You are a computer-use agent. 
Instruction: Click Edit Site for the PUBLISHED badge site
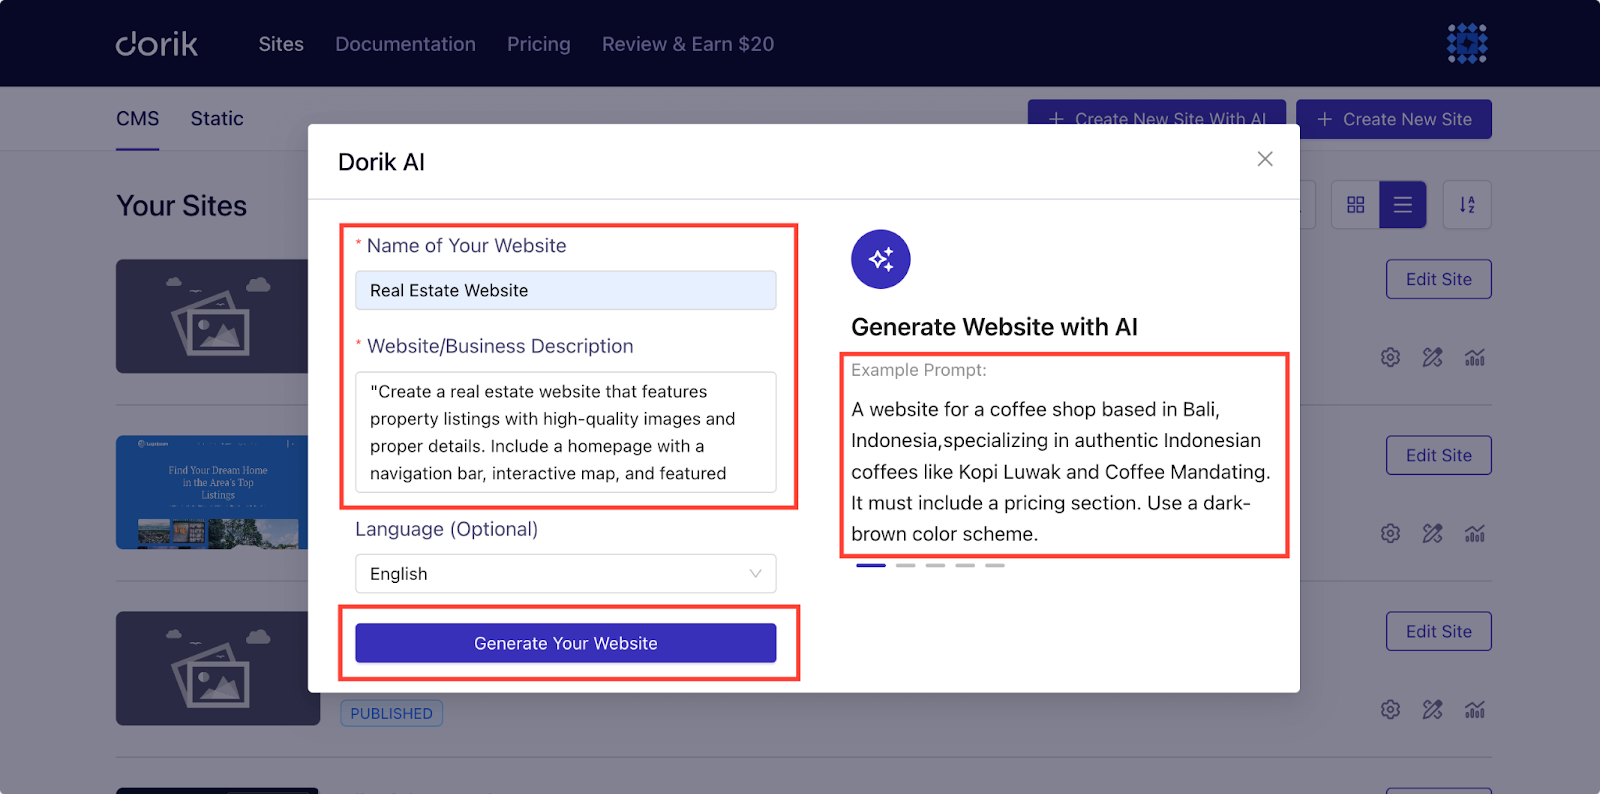[x=1439, y=631]
